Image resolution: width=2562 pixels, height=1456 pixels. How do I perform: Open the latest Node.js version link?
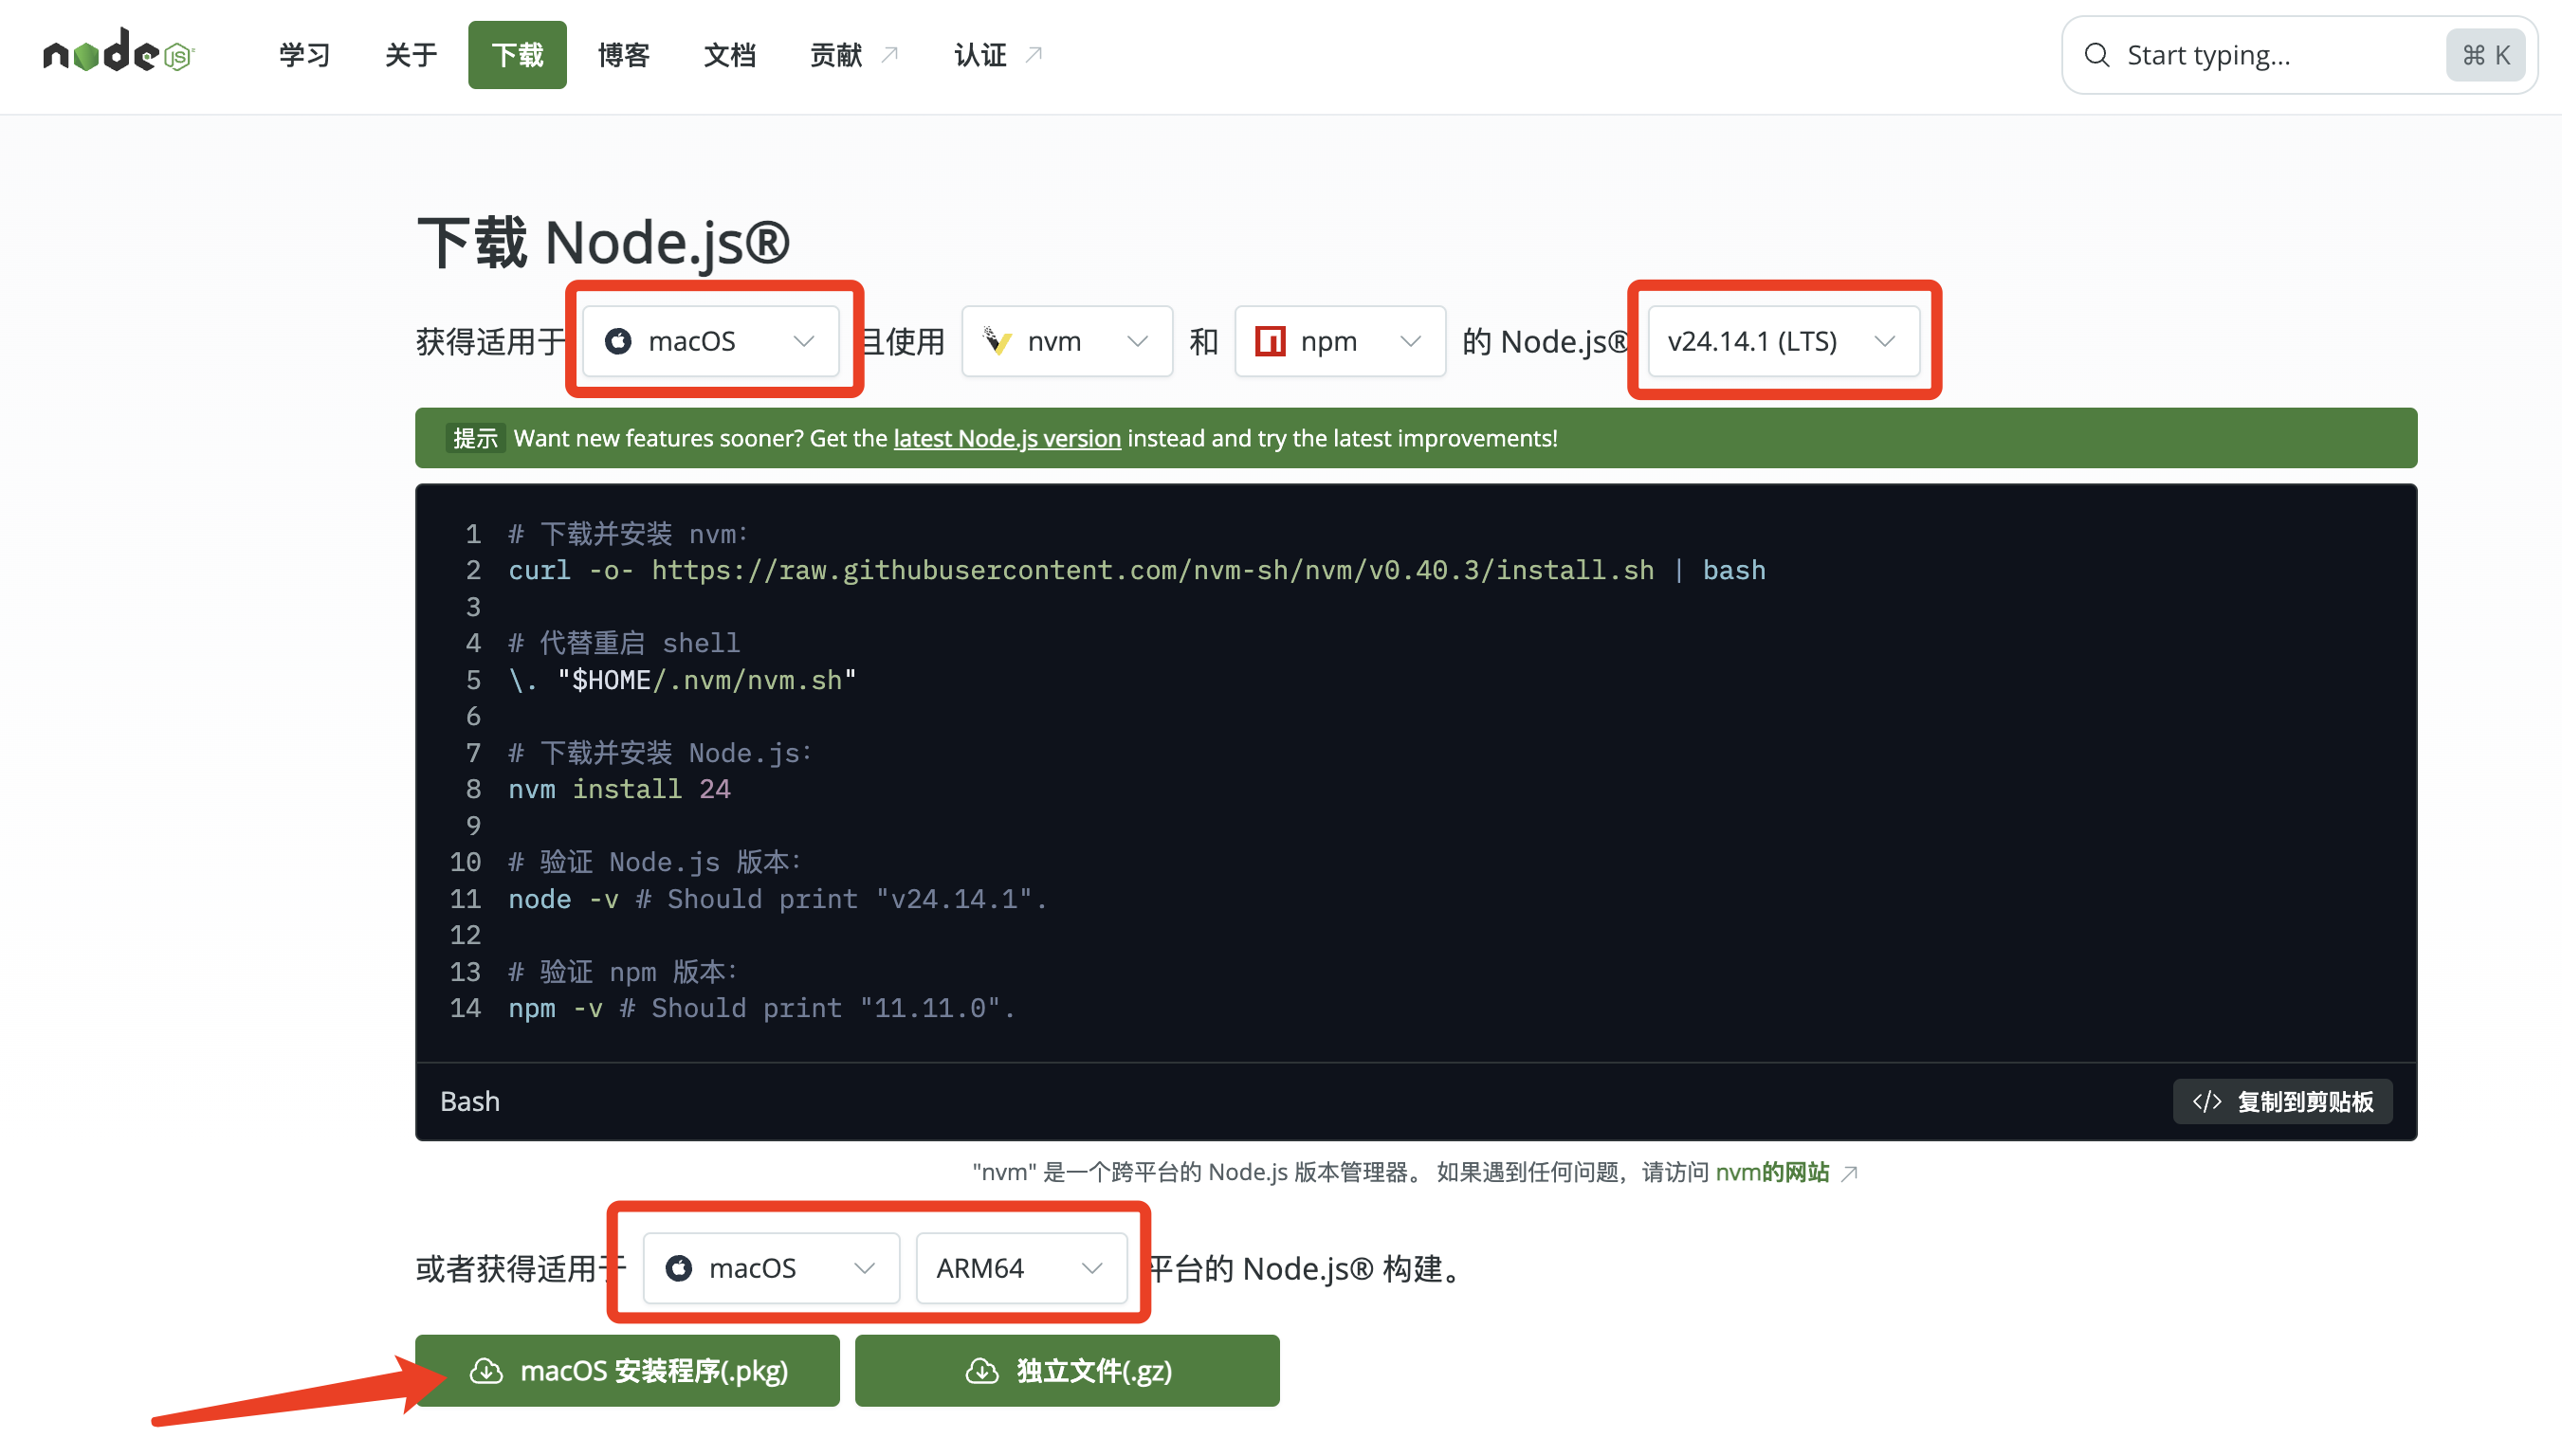pos(1006,438)
